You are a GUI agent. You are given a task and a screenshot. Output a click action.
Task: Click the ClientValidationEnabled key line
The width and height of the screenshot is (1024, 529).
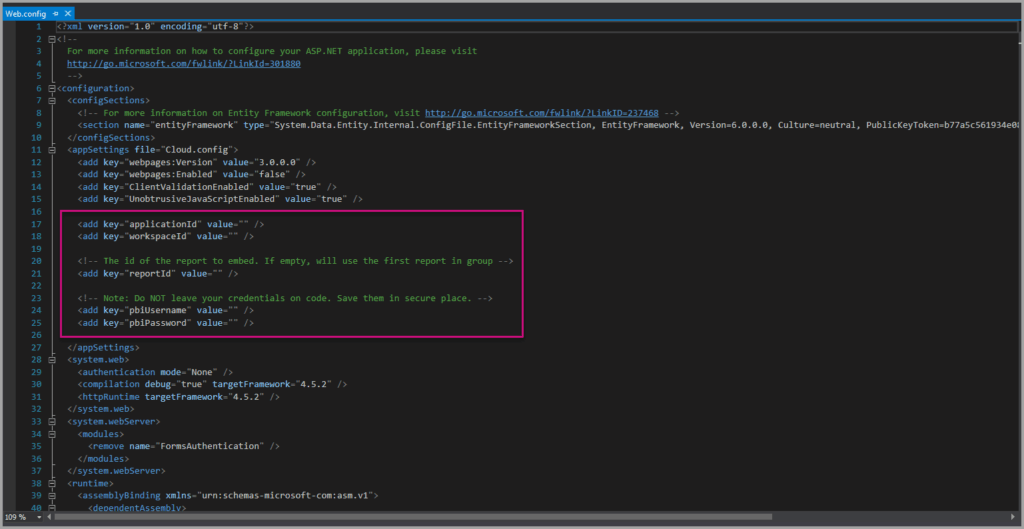tap(208, 187)
